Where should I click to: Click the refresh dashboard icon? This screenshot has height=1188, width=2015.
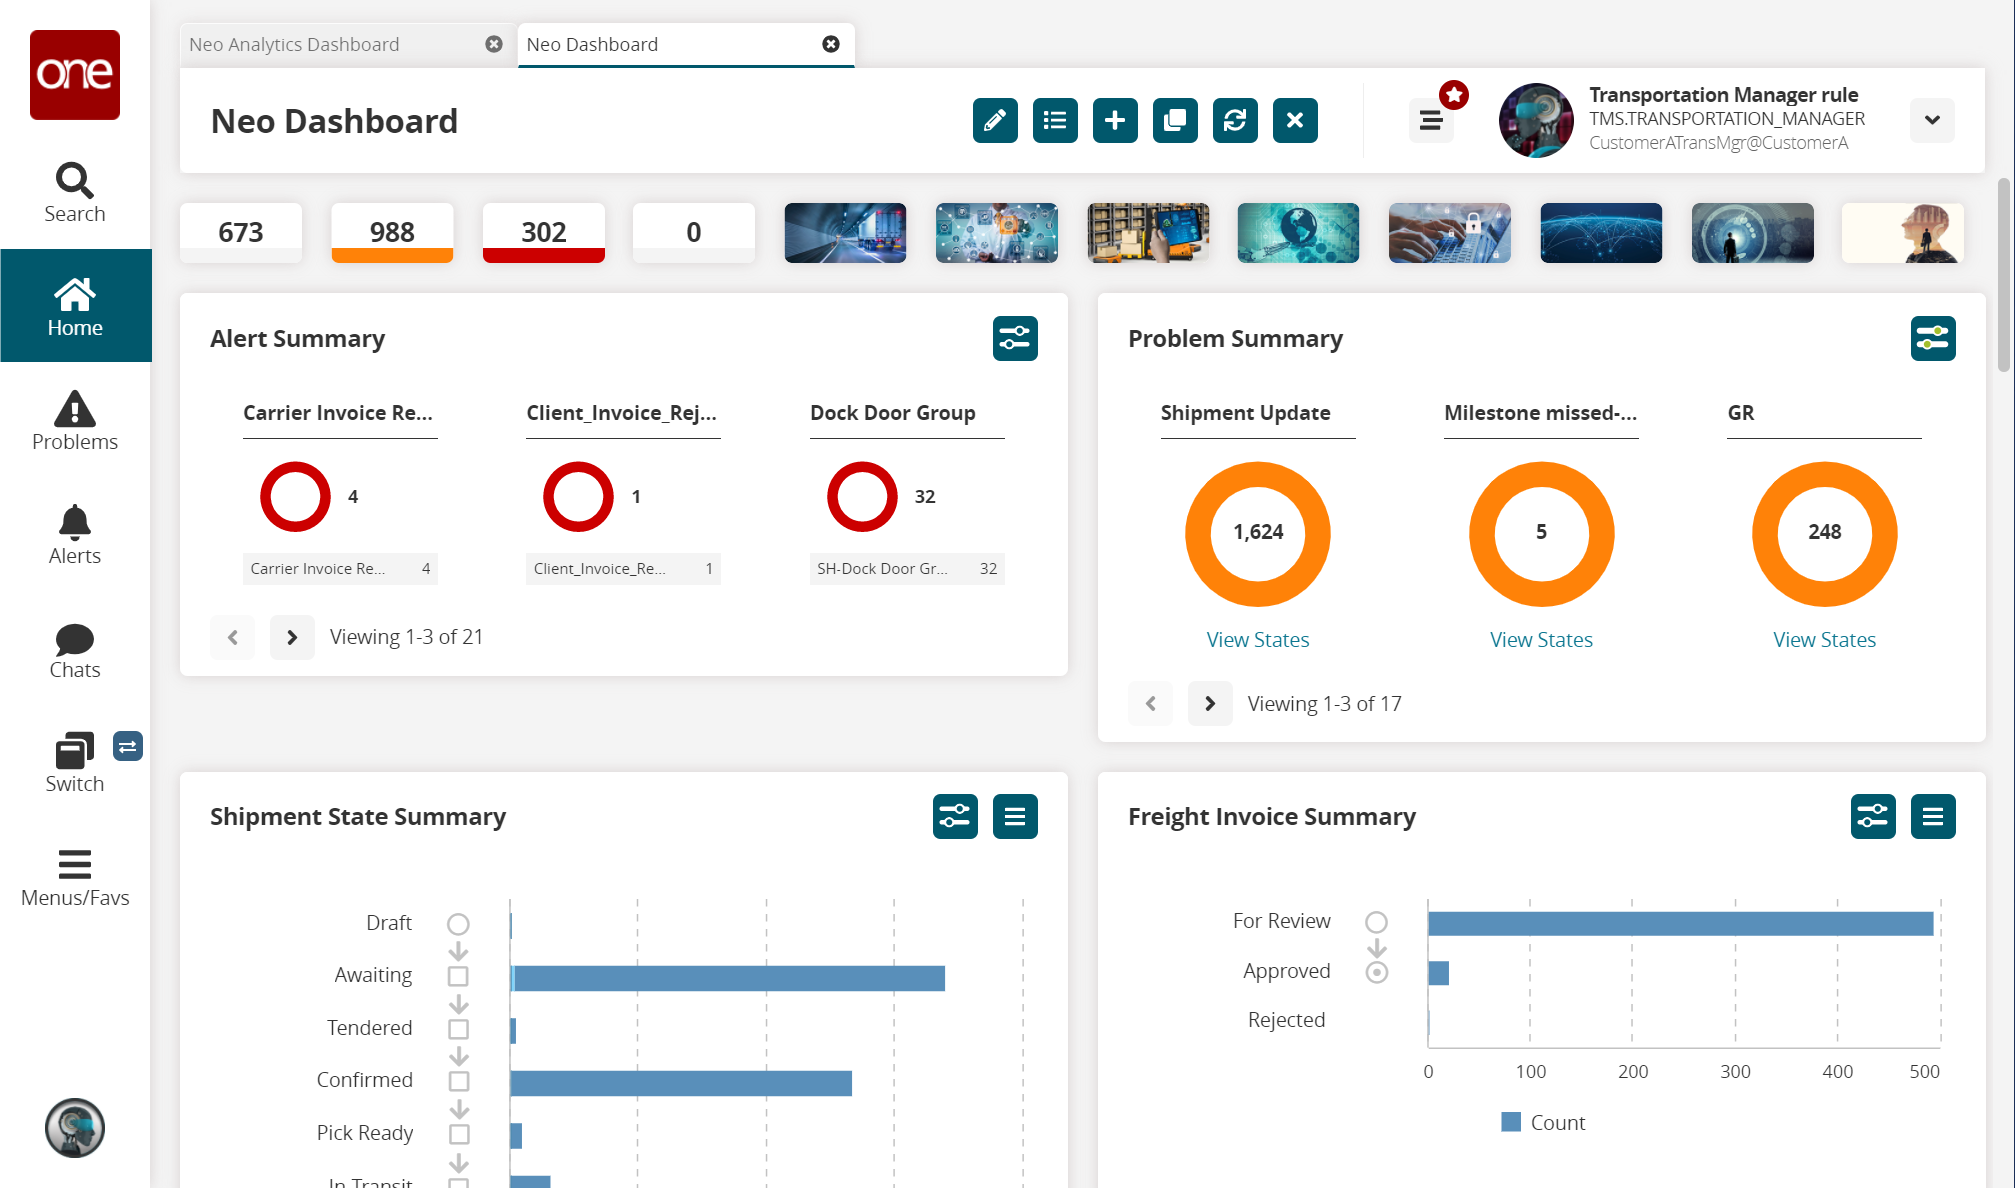point(1235,121)
